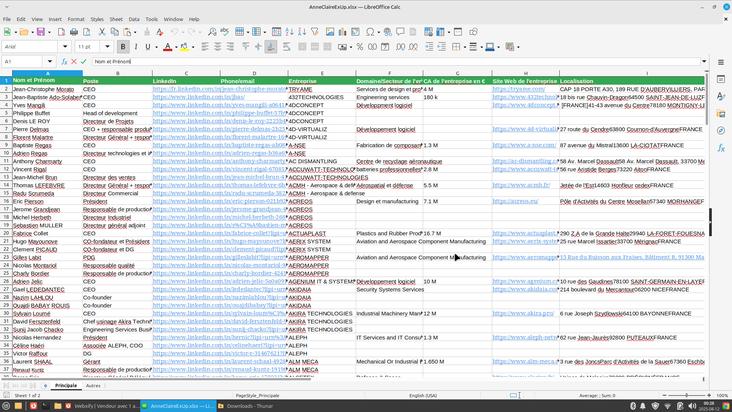Click the Cut scissors icon
The image size is (732, 412).
point(101,32)
